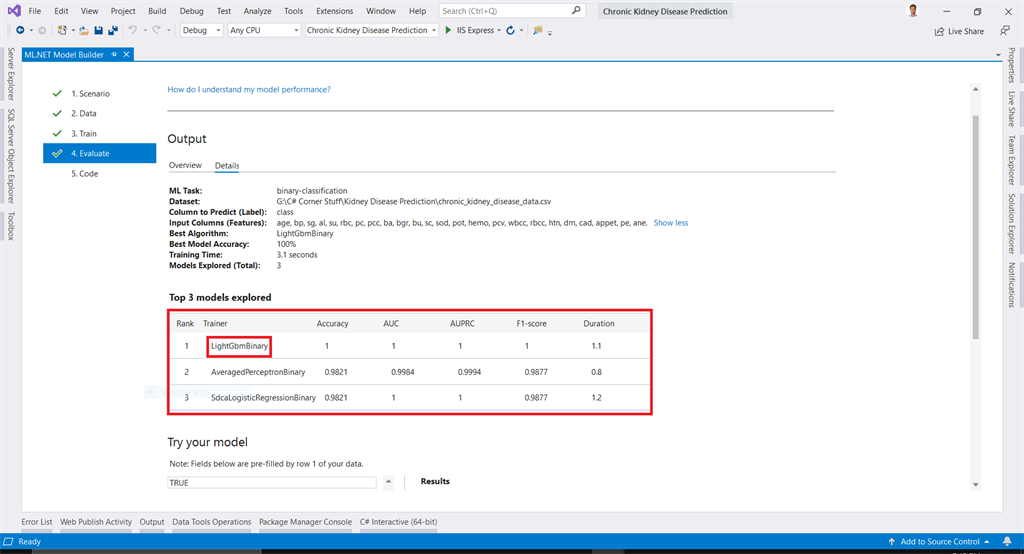Select the AveragedPerceptronBinary trainer row
Screen dimensions: 1024x554
click(x=409, y=372)
